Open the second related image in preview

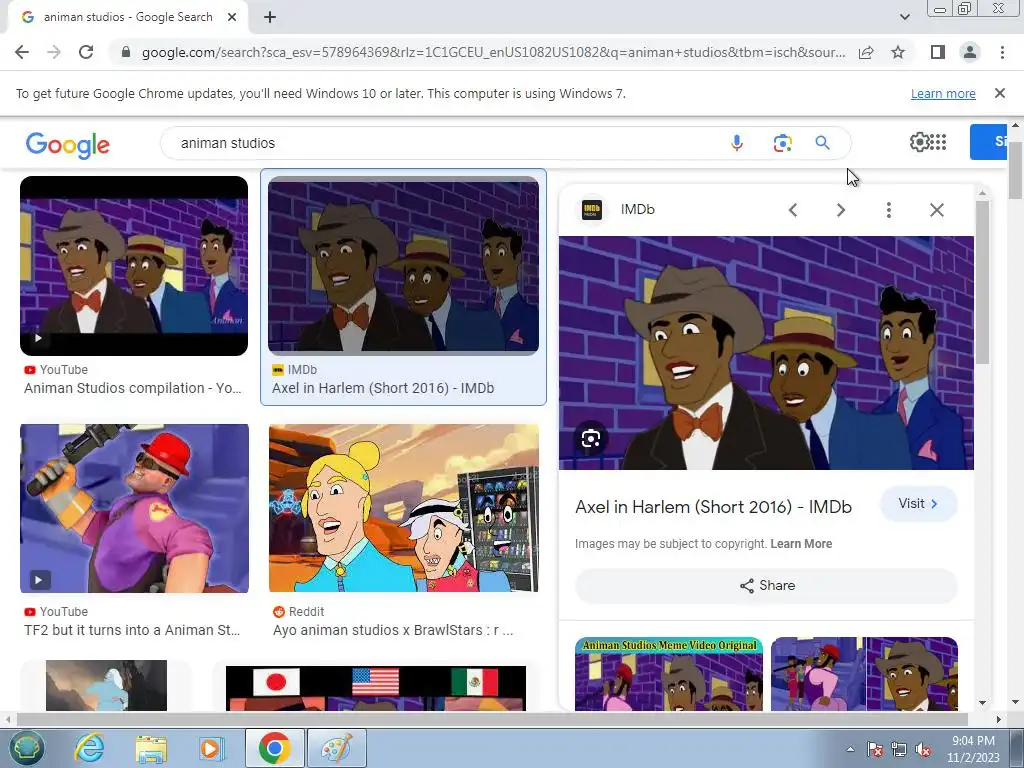click(x=864, y=674)
